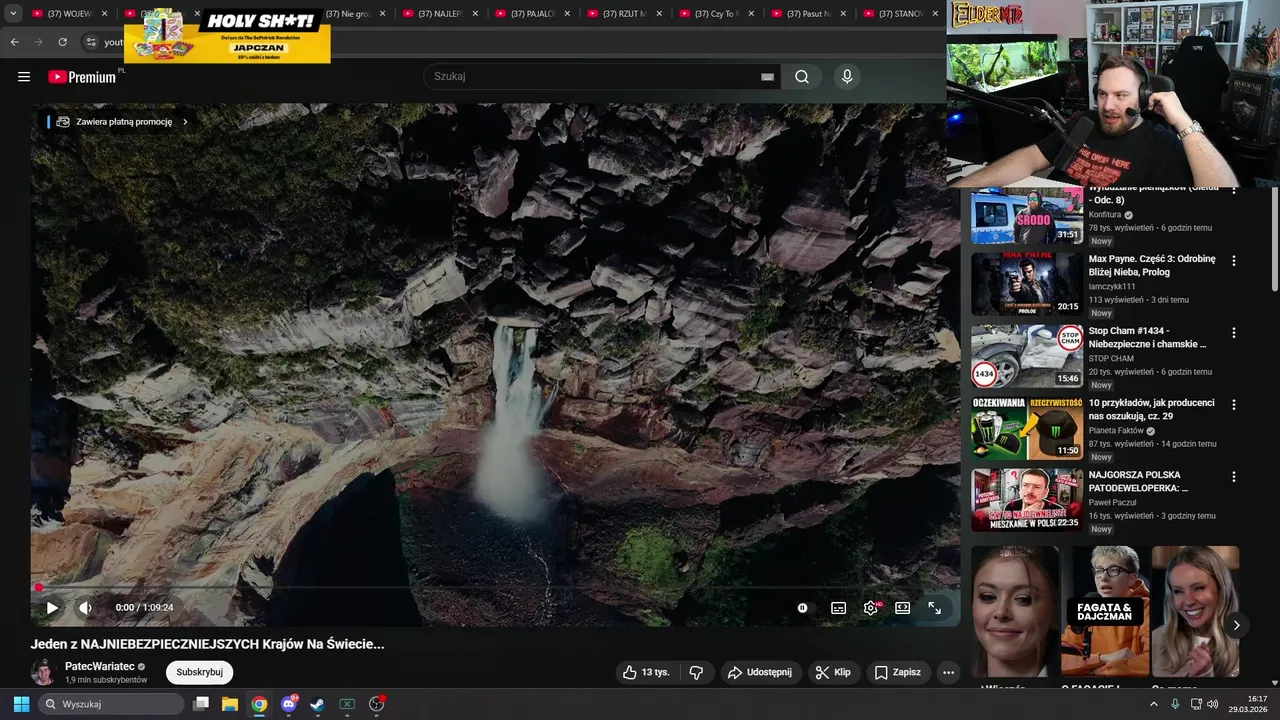
Task: Mute the video volume speaker icon
Action: point(85,608)
